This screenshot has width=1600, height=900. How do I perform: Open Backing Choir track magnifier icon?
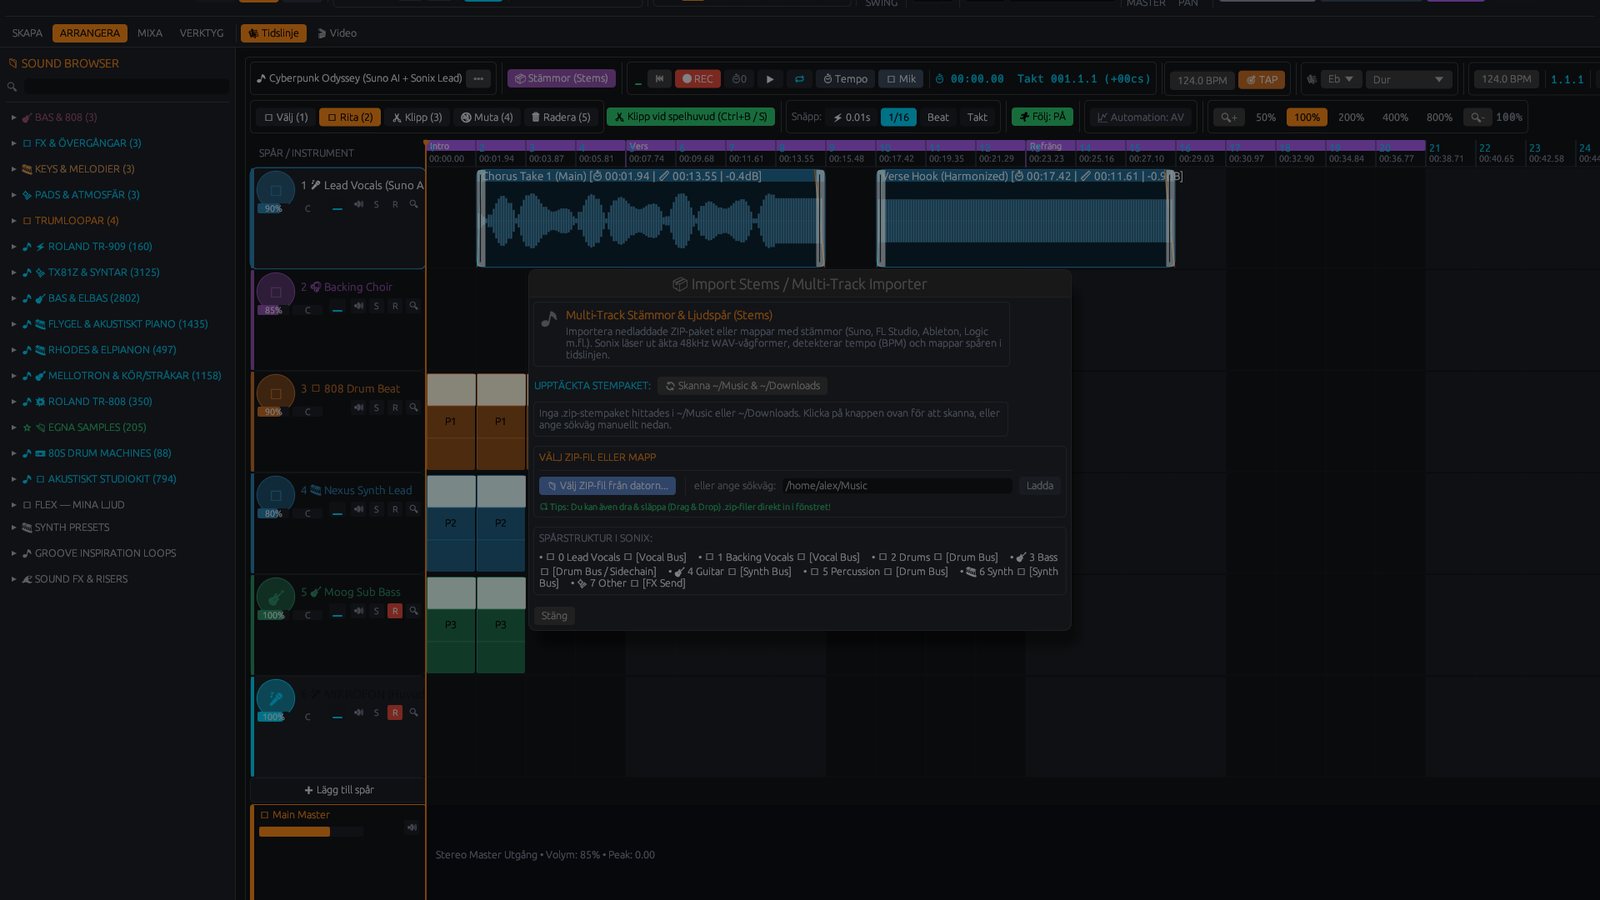pyautogui.click(x=413, y=306)
